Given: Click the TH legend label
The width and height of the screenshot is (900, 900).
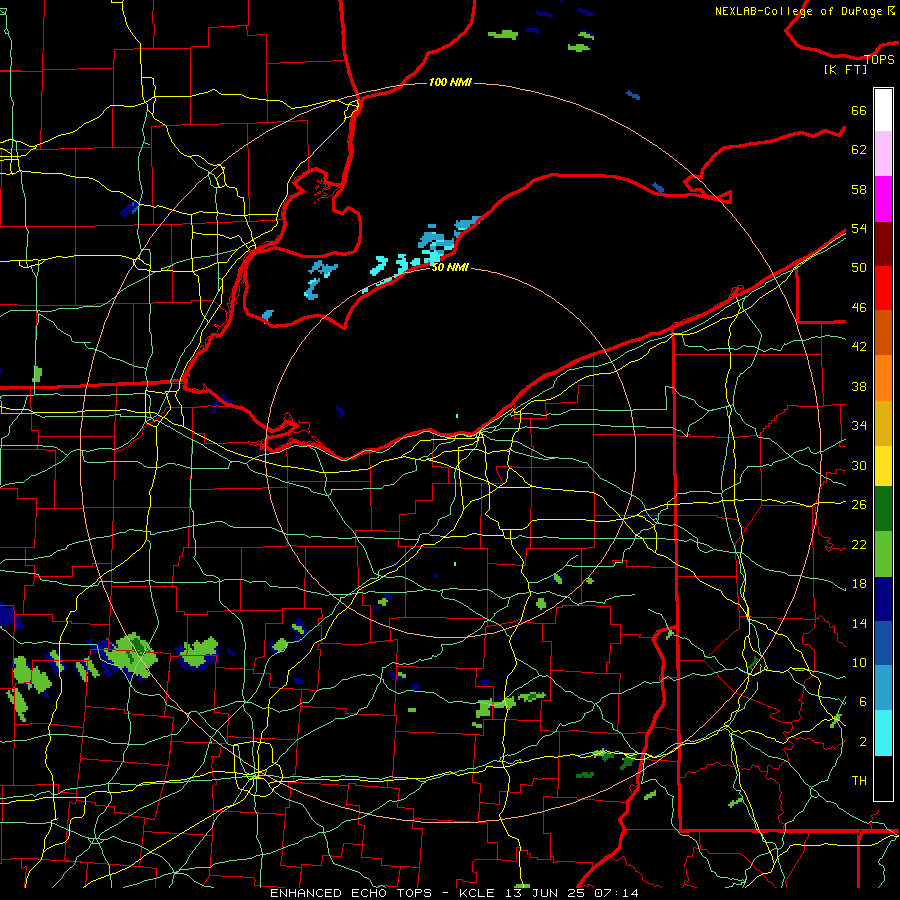Looking at the screenshot, I should click(x=859, y=780).
